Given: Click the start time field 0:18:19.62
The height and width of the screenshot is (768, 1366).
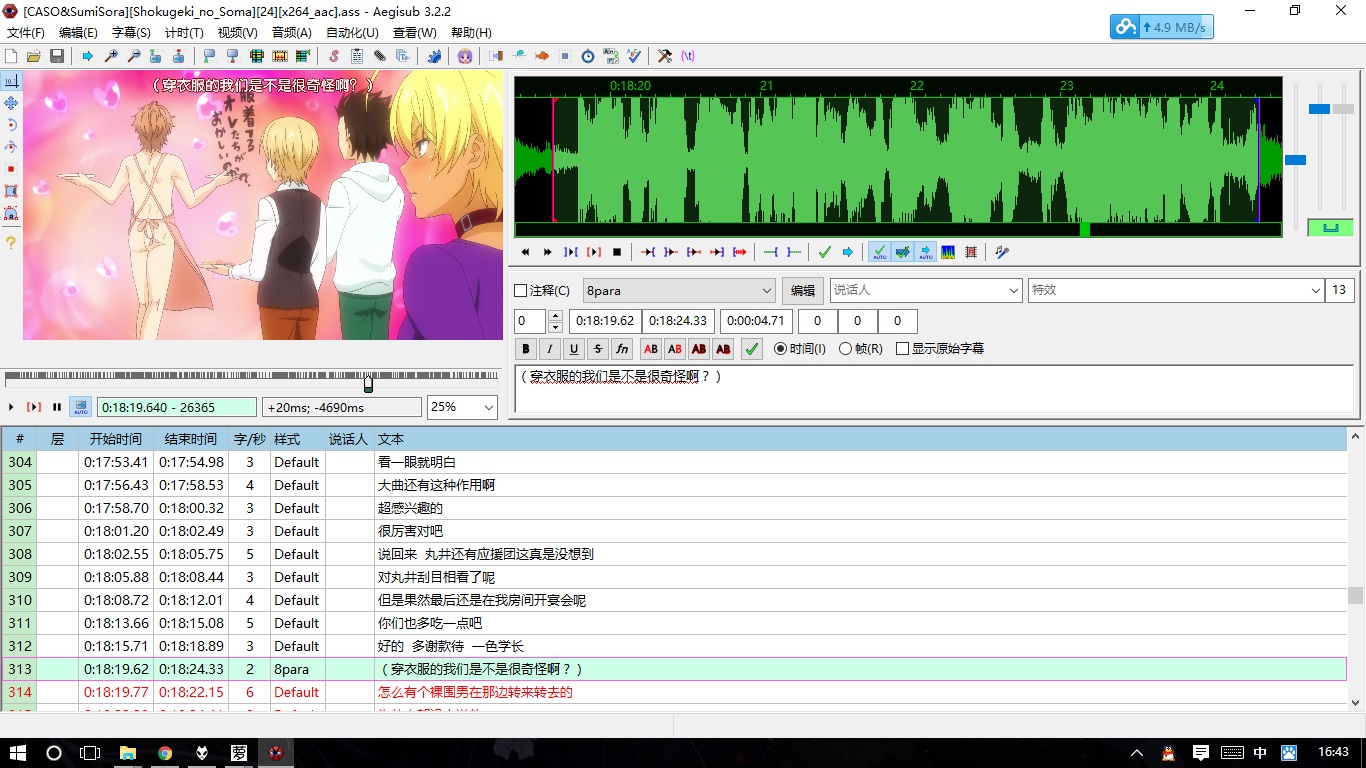Looking at the screenshot, I should (x=603, y=321).
